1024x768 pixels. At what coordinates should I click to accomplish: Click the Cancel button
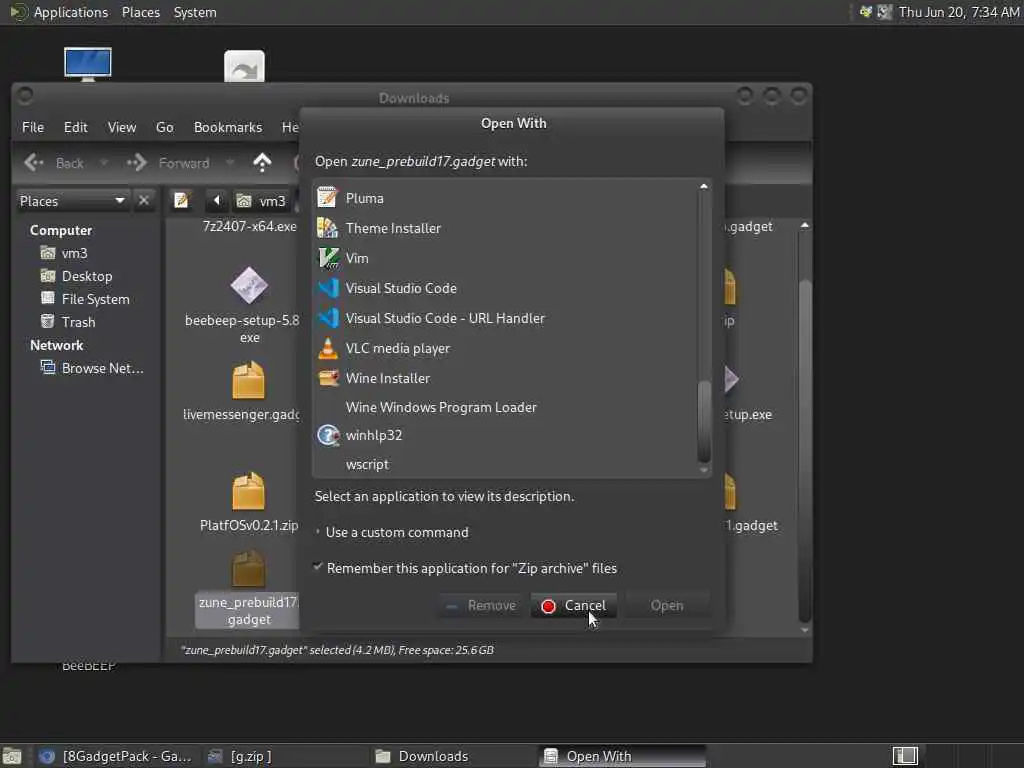[574, 605]
